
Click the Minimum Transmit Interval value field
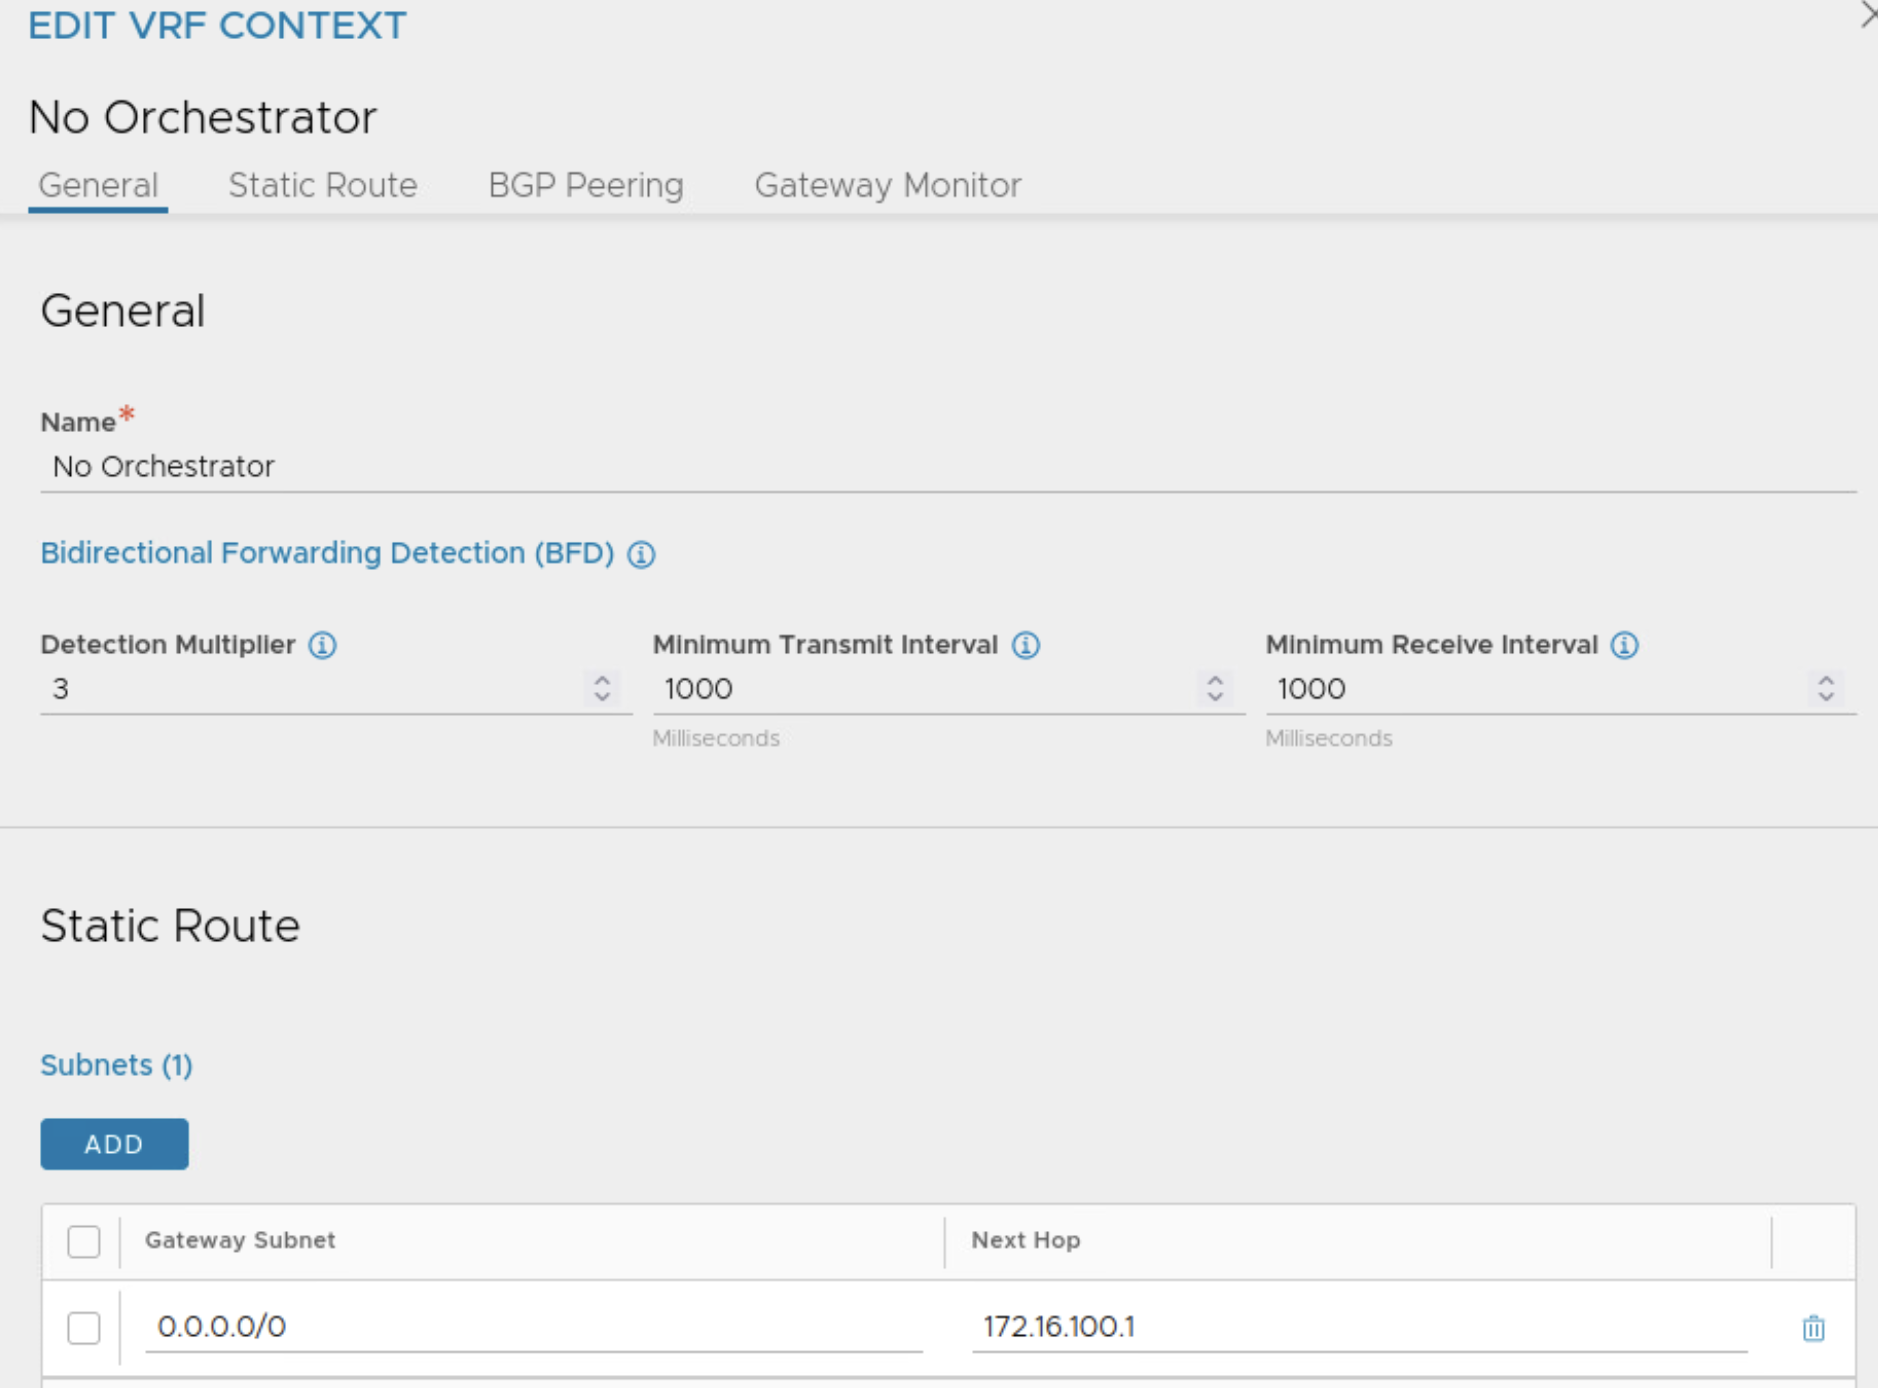pos(920,689)
